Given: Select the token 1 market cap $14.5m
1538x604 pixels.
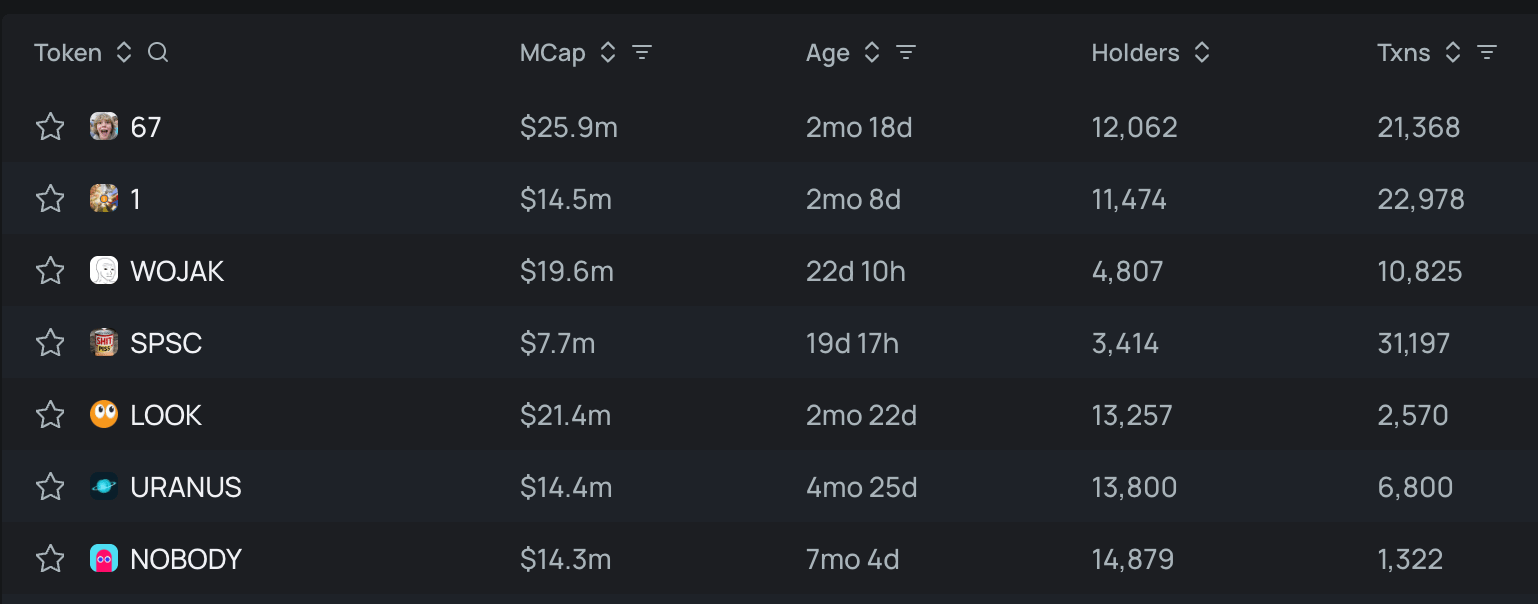Looking at the screenshot, I should tap(566, 199).
